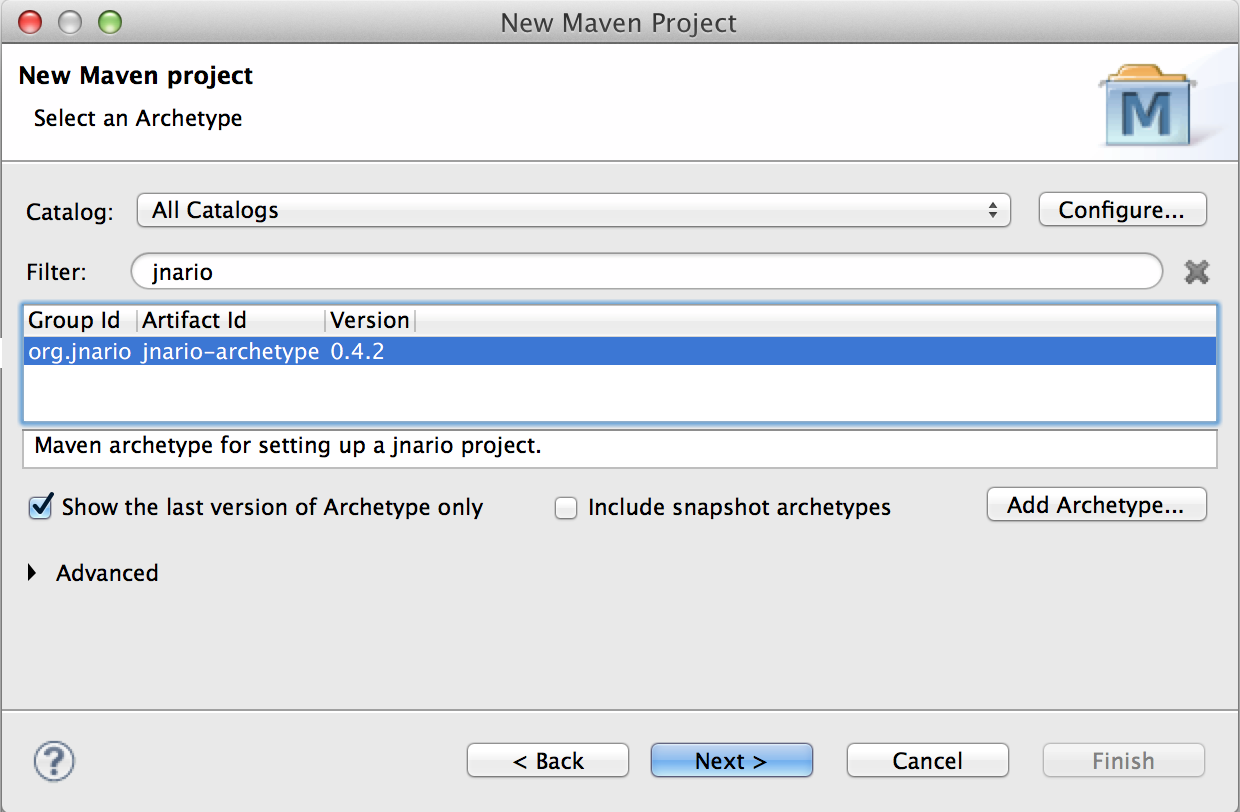Open help via the question mark icon
Image resolution: width=1240 pixels, height=812 pixels.
(x=54, y=760)
